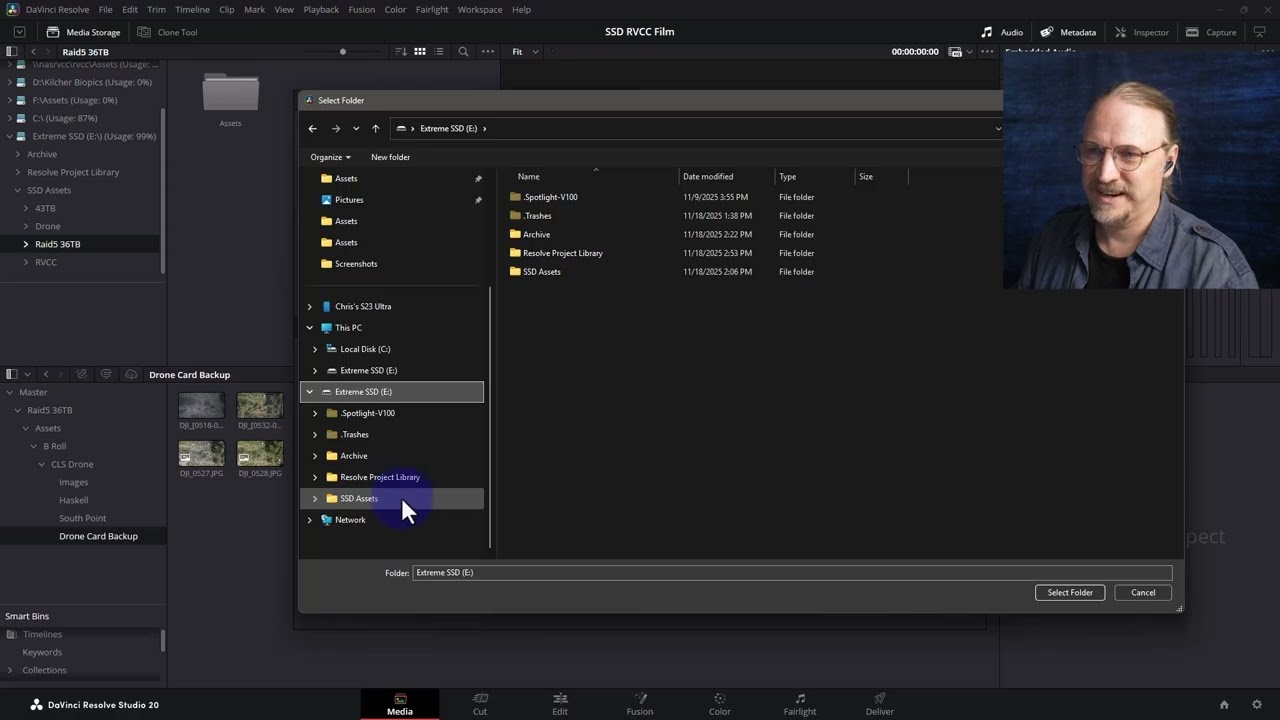Viewport: 1280px width, 720px height.
Task: Click the media pool cloud download icon
Action: (131, 374)
